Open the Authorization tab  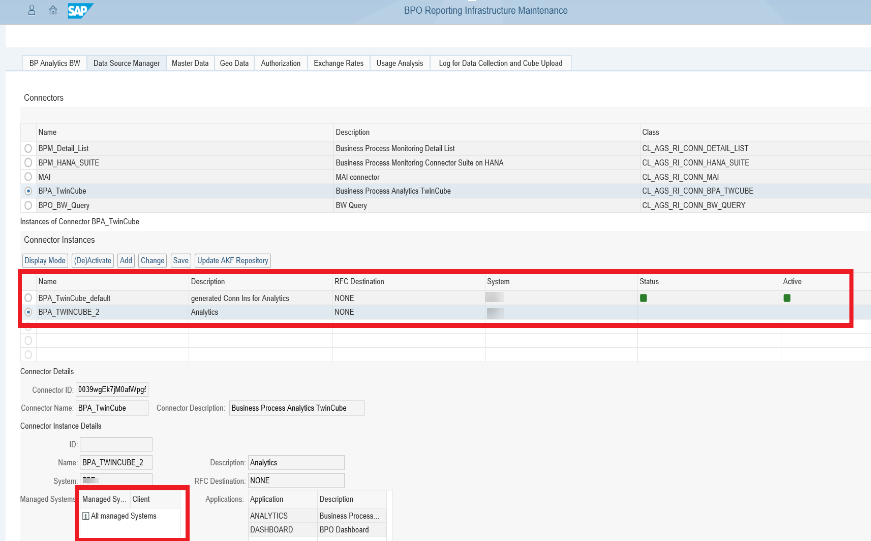click(281, 63)
